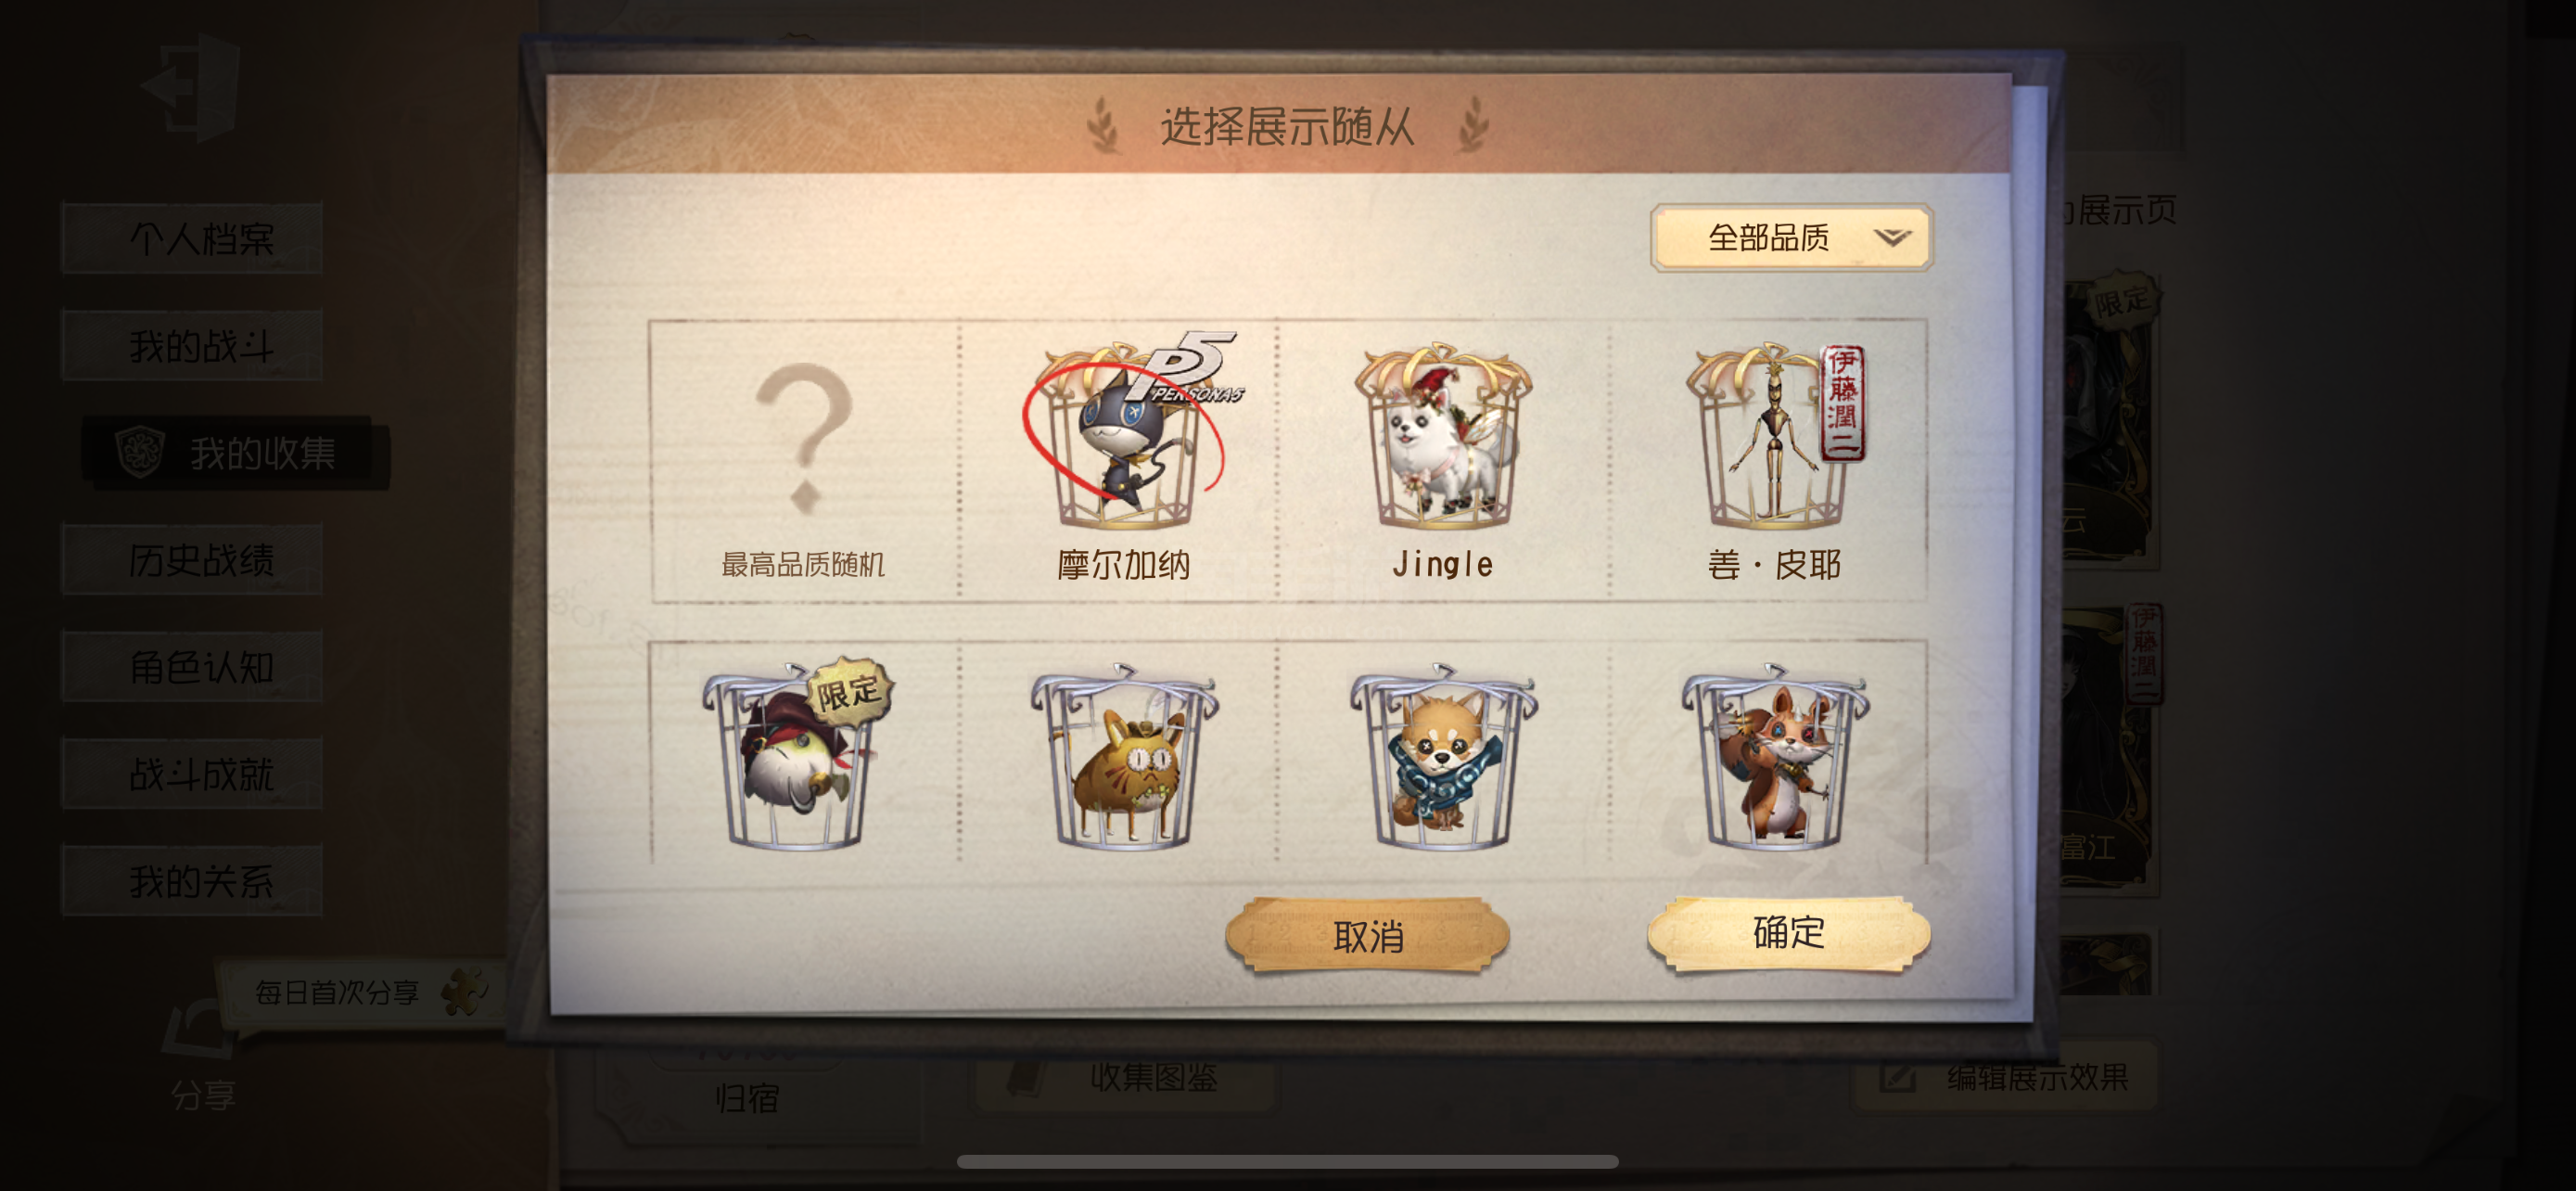Click 编辑展示效果 edit display button
This screenshot has width=2576, height=1191.
click(2006, 1078)
